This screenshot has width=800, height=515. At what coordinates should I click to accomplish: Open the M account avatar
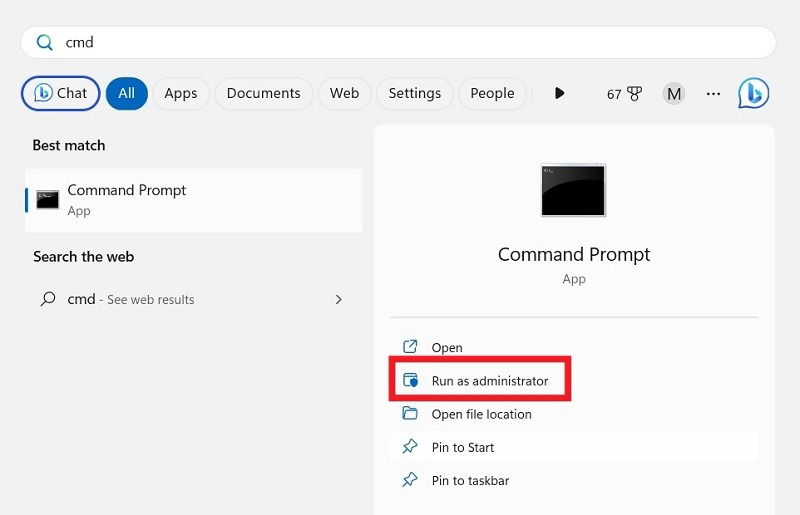pyautogui.click(x=673, y=94)
